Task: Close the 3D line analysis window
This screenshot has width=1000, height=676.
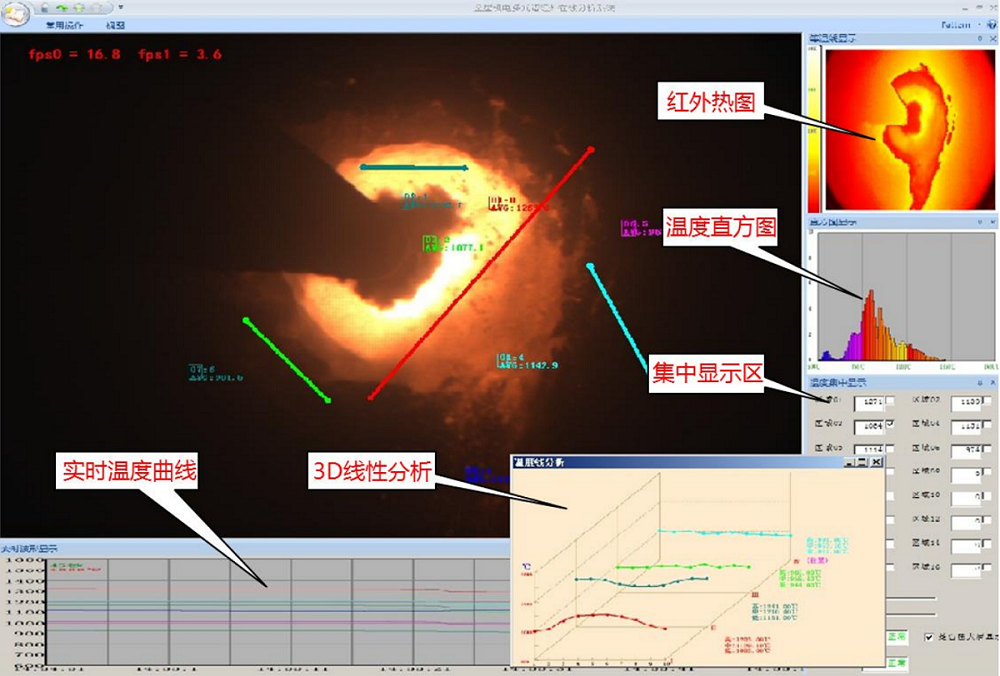Action: pos(877,463)
